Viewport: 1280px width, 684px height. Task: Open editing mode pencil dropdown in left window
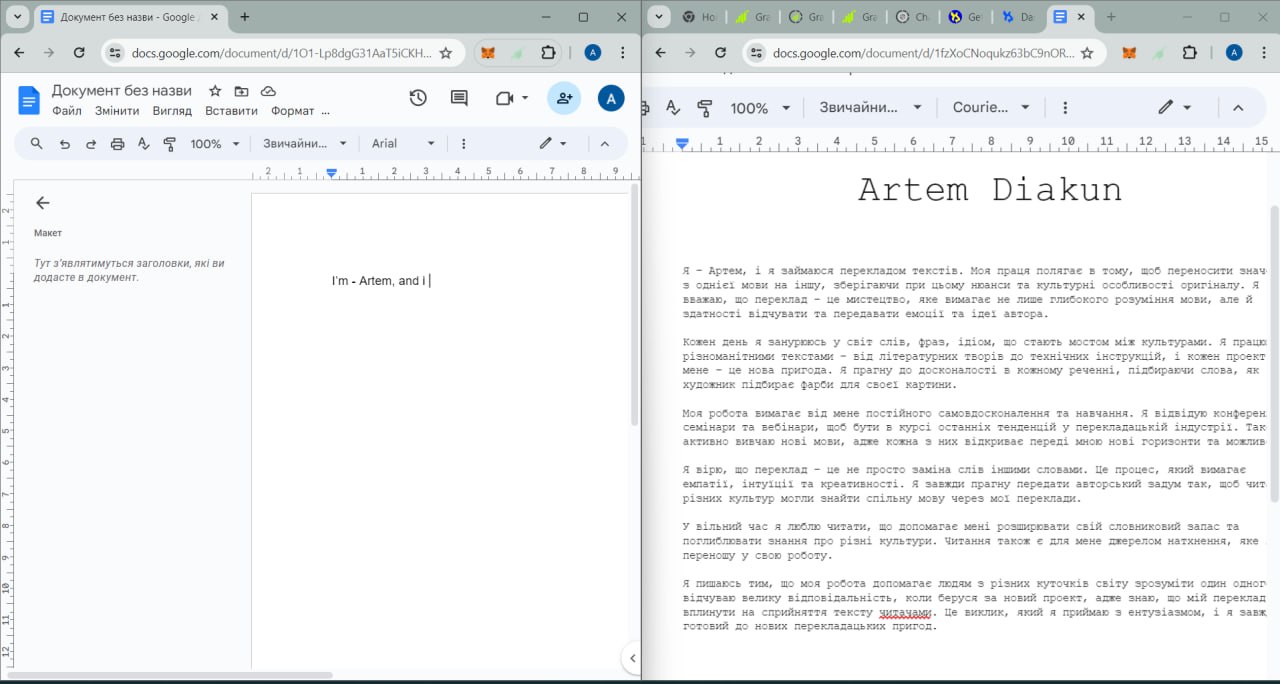click(x=553, y=144)
